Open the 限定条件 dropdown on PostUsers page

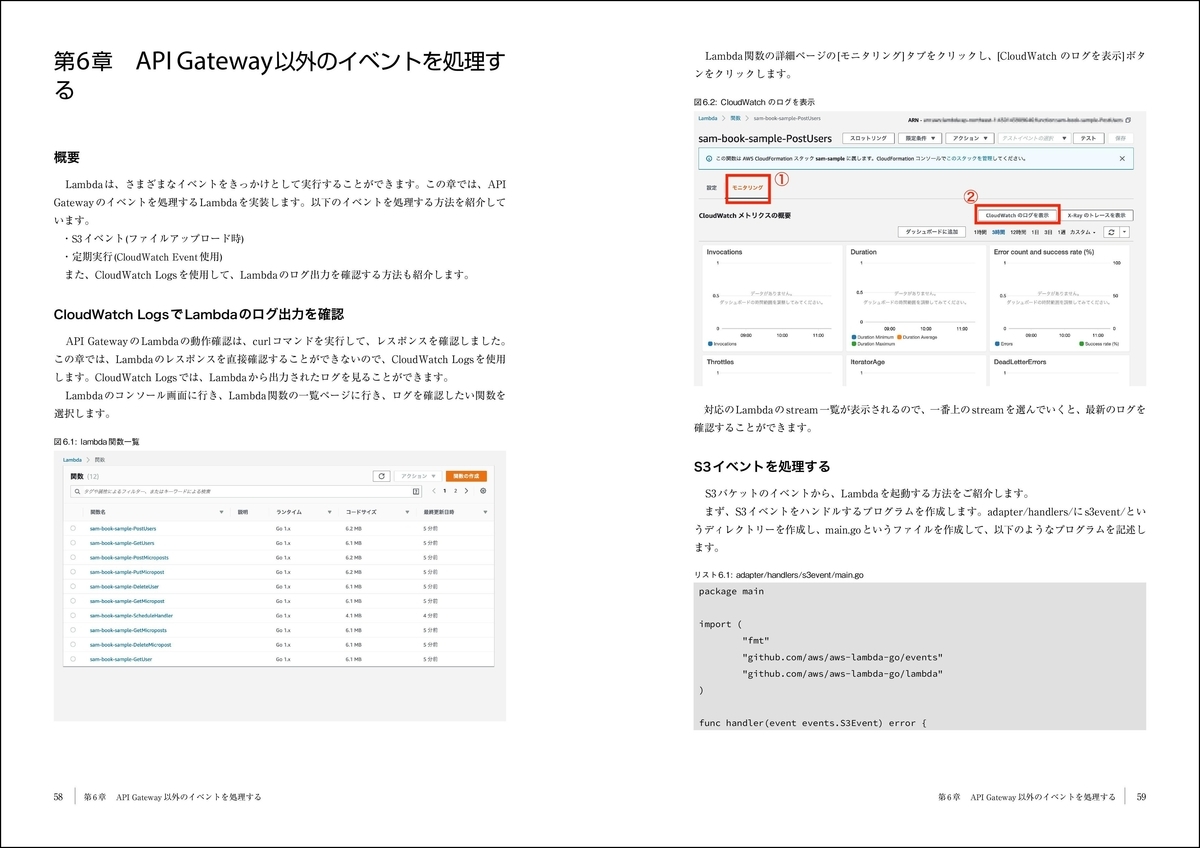[x=919, y=138]
